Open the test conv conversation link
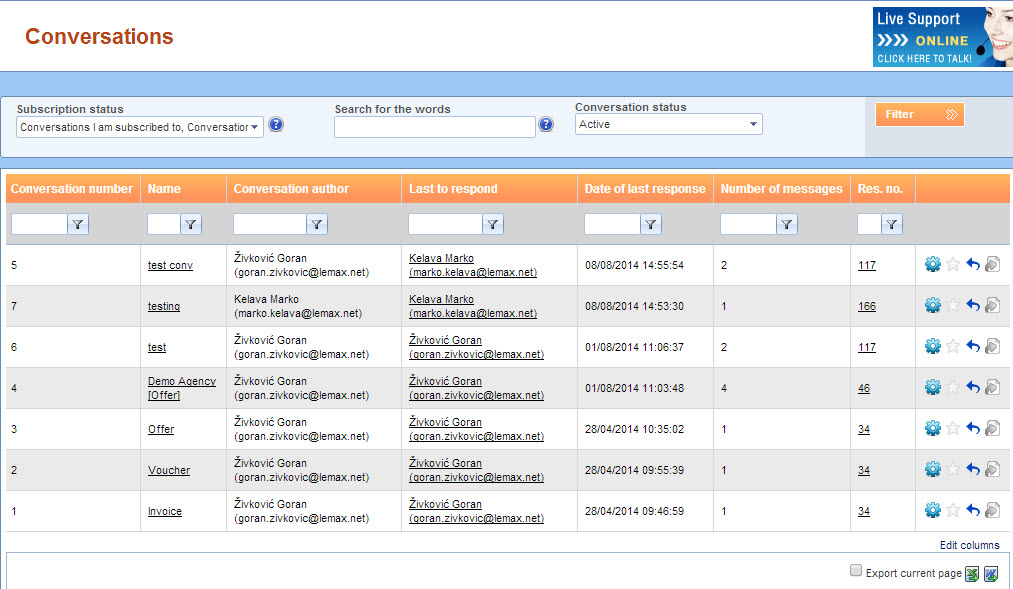Screen dimensions: 1013x589 pyautogui.click(x=170, y=265)
